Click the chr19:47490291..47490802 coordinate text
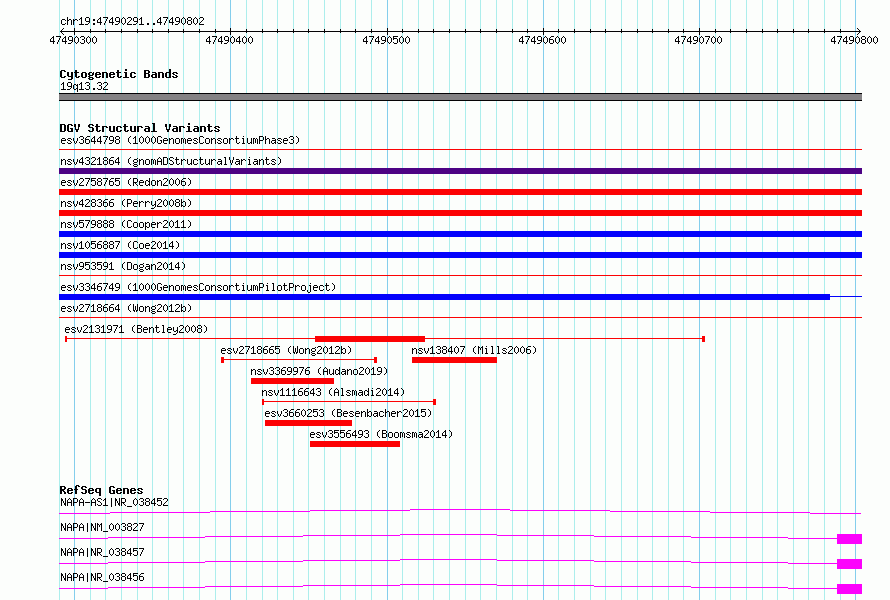Viewport: 890px width, 600px height. coord(132,21)
